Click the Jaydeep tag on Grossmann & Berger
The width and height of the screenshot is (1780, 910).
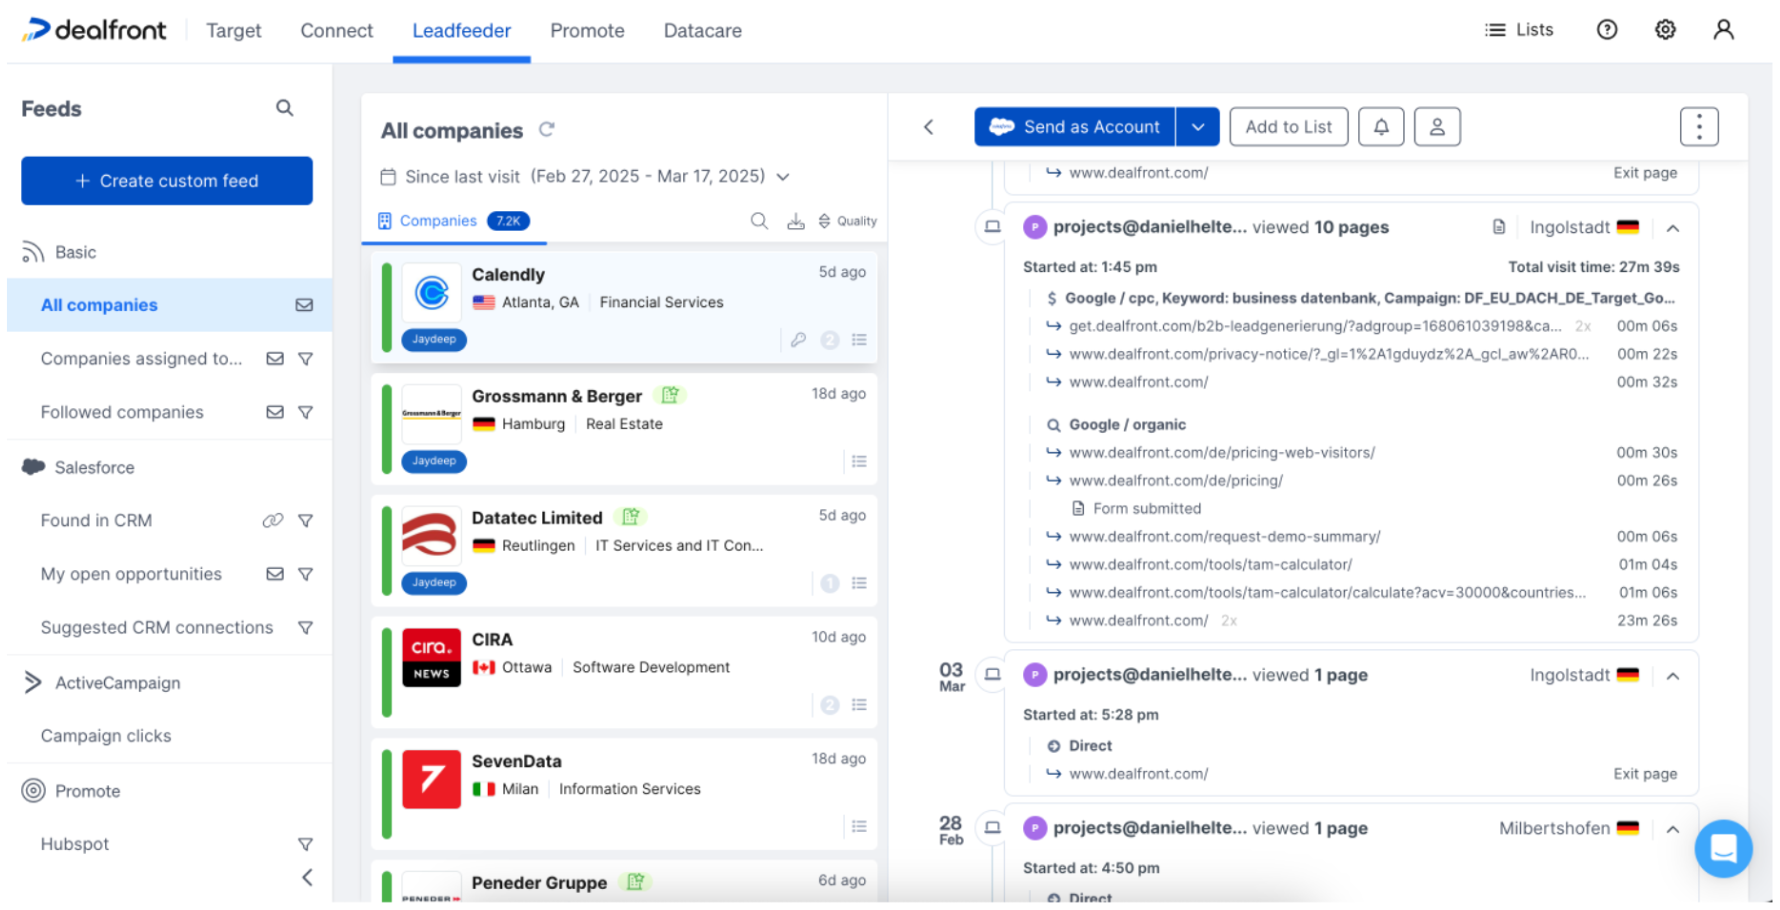tap(434, 461)
